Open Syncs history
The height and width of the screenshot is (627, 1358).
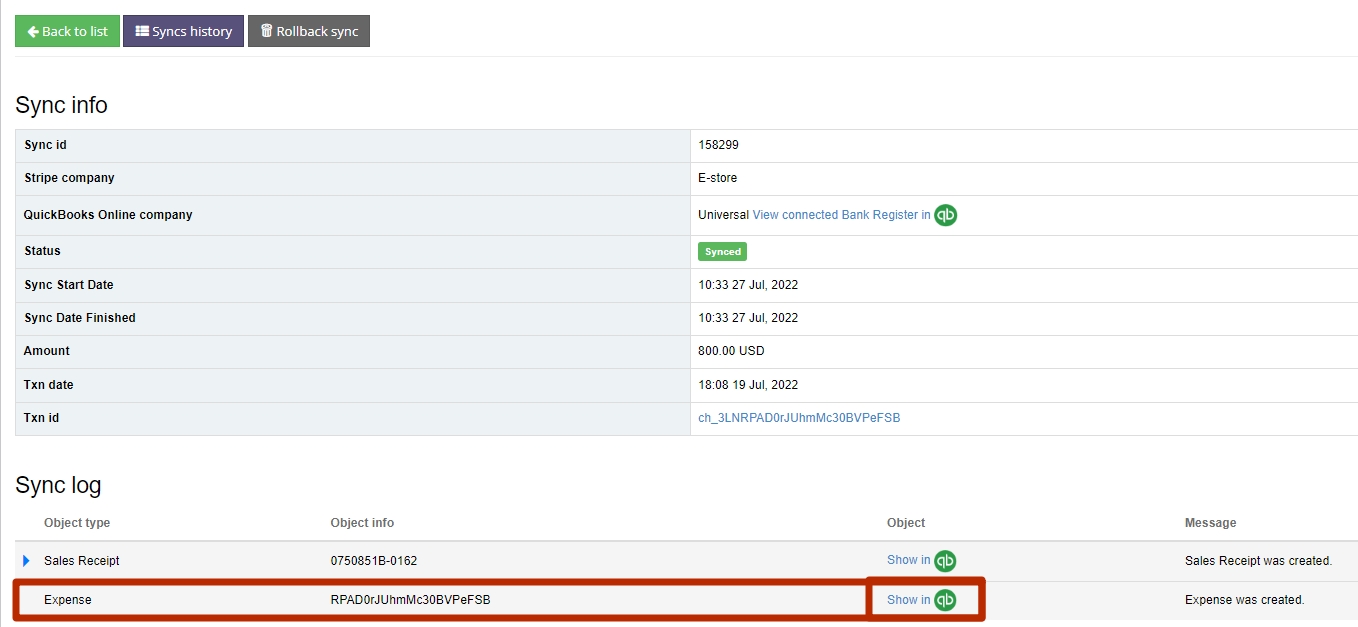(x=183, y=31)
